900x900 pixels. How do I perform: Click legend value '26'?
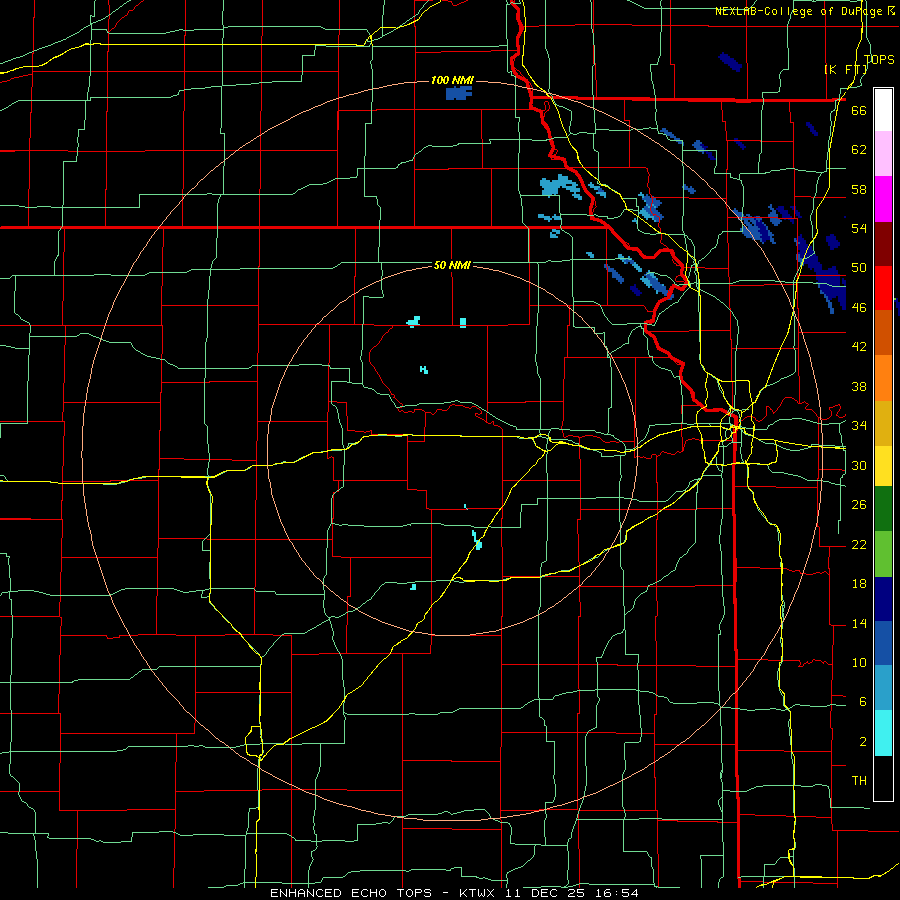859,505
